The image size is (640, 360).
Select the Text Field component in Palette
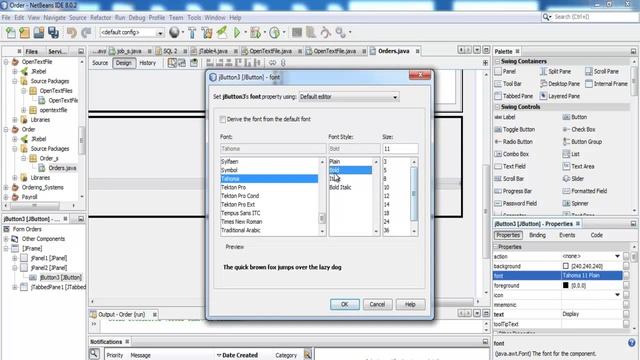(x=510, y=167)
